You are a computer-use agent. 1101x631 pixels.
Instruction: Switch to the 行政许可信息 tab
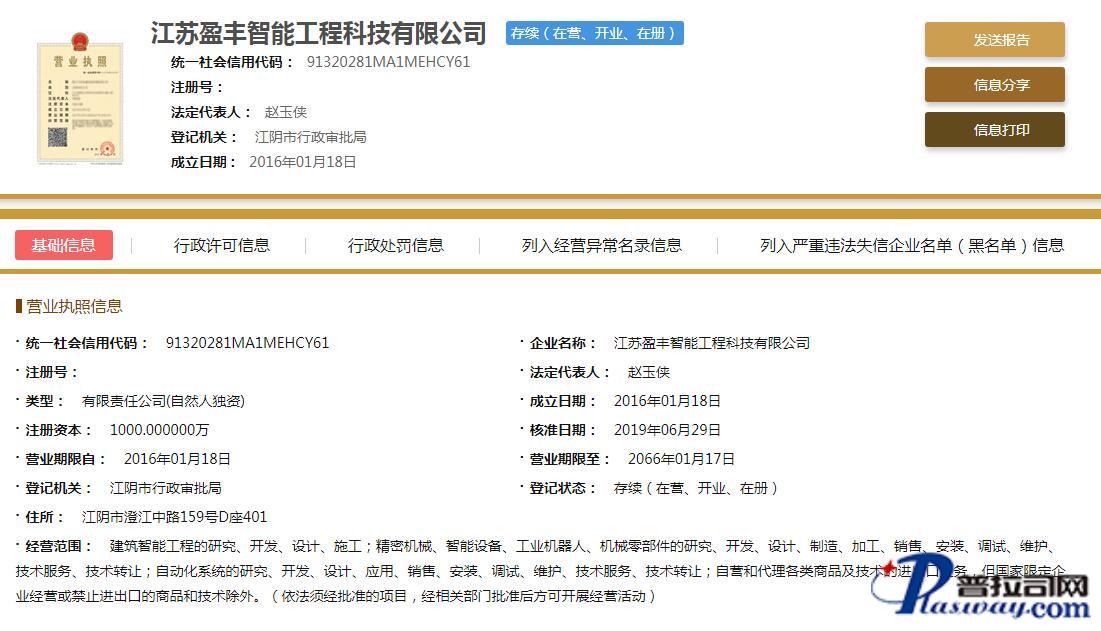coord(221,245)
